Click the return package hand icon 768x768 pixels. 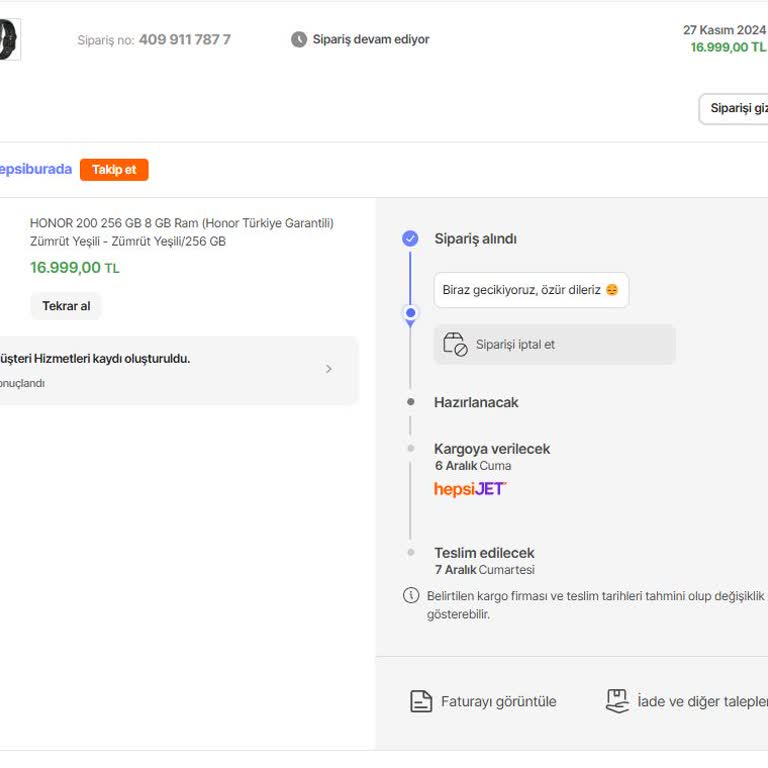coord(617,701)
